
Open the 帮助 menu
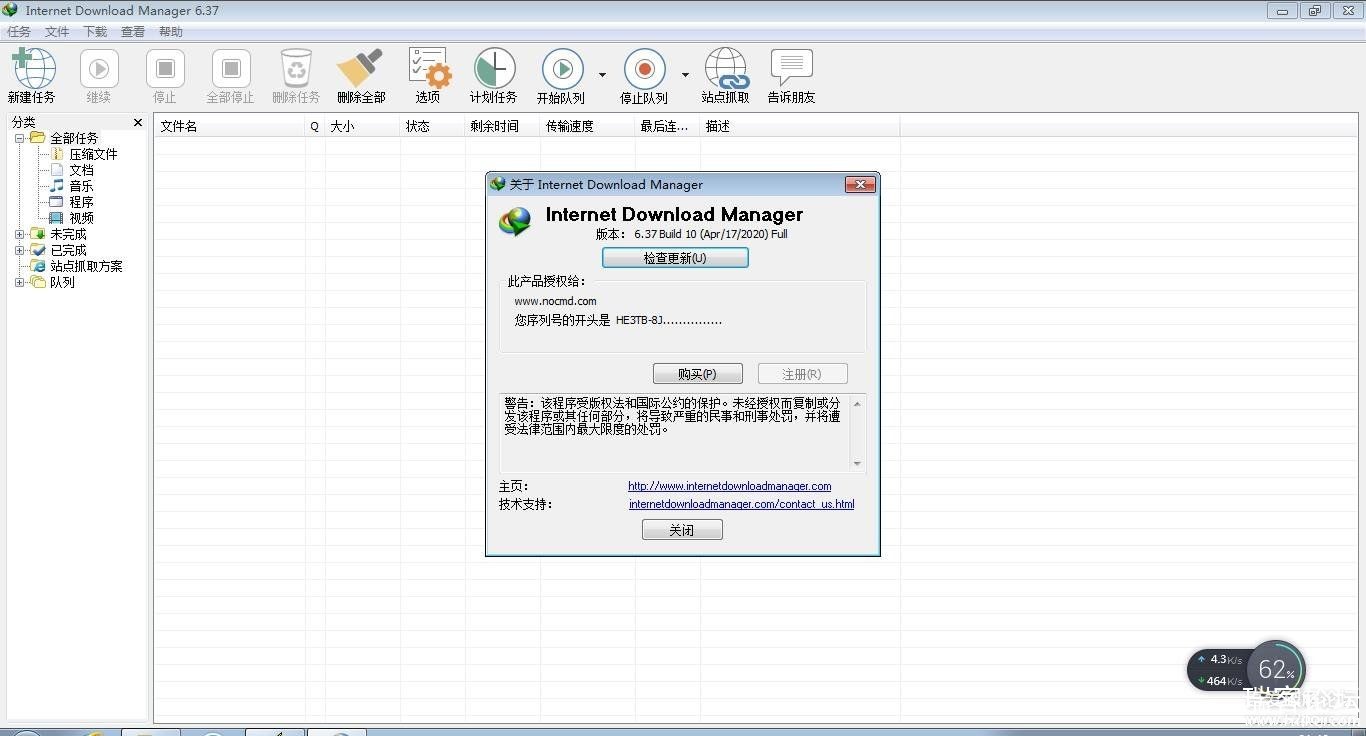pos(171,32)
